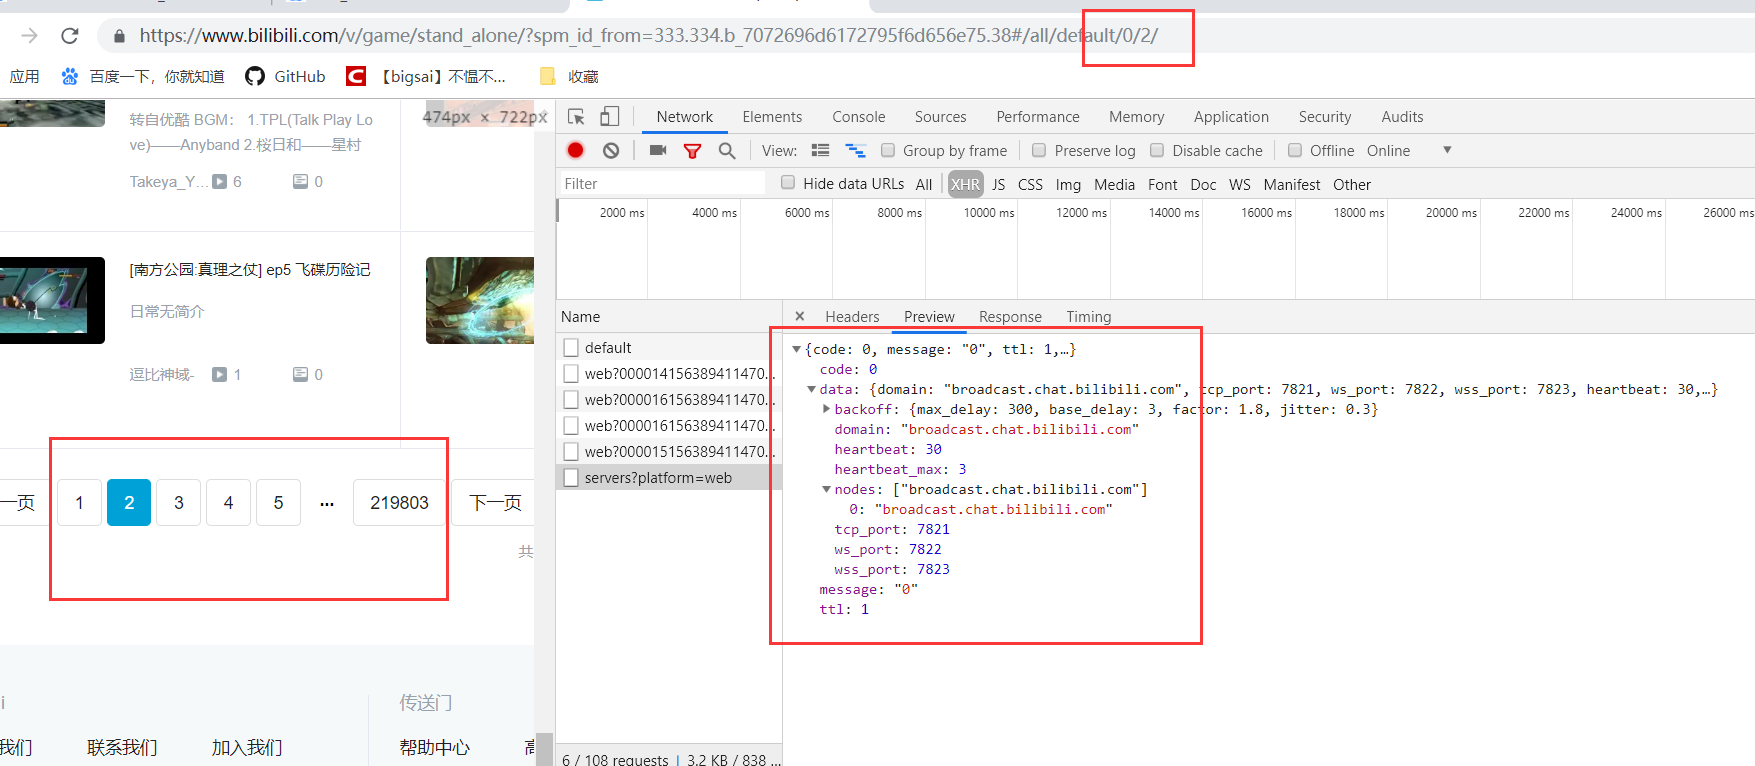
Task: Switch to the Sources tab
Action: click(940, 117)
